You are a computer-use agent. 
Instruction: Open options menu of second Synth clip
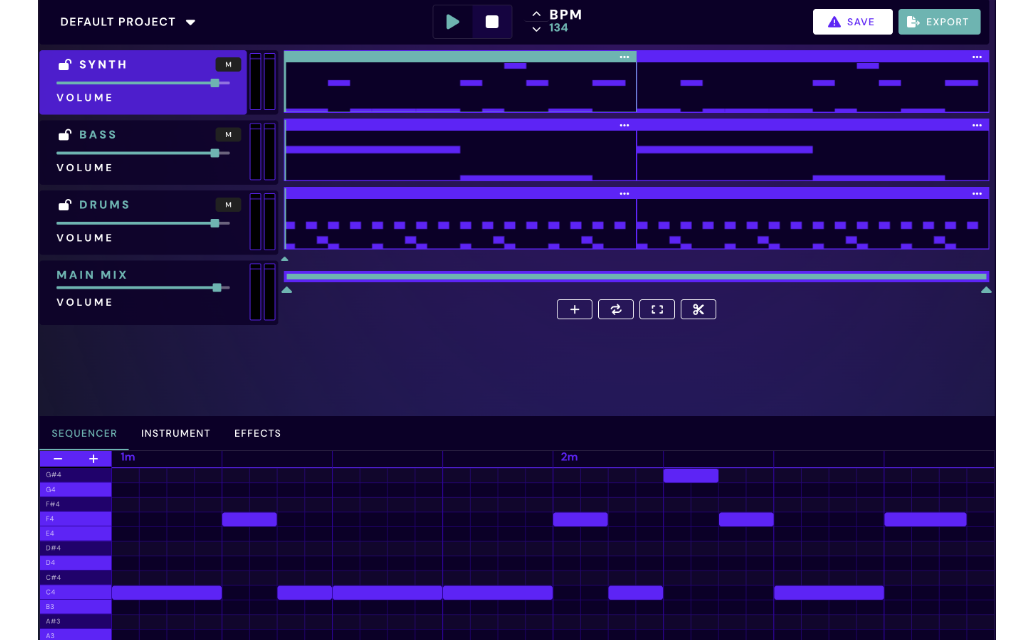(977, 57)
